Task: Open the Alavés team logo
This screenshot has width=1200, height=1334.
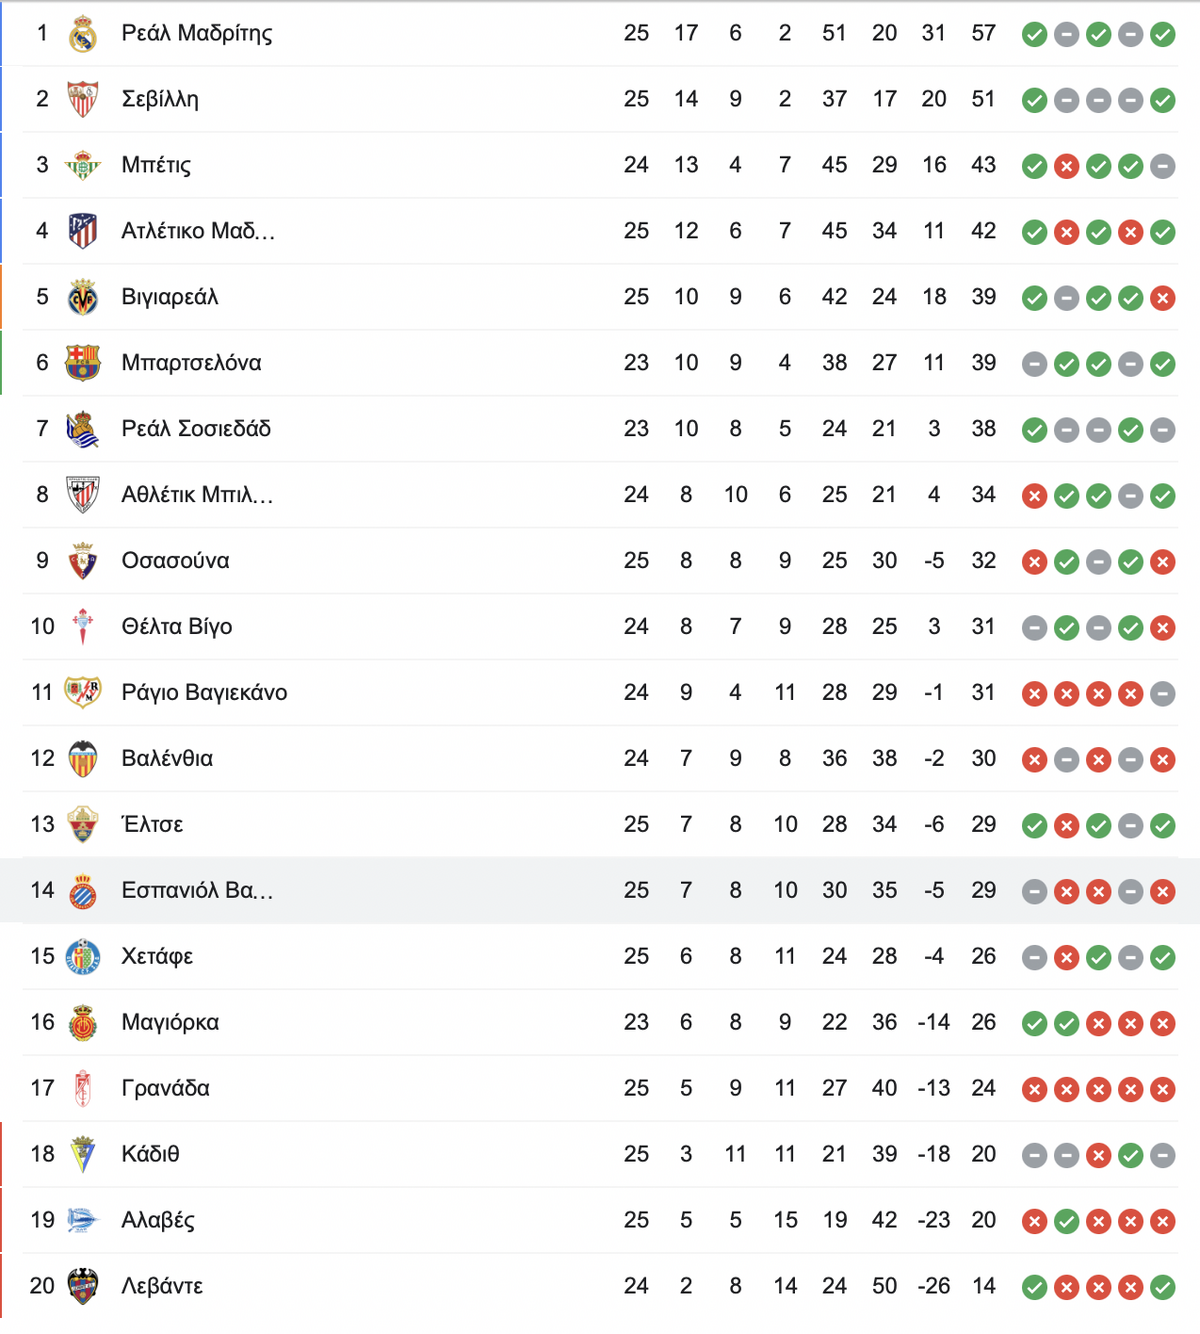Action: coord(83,1220)
